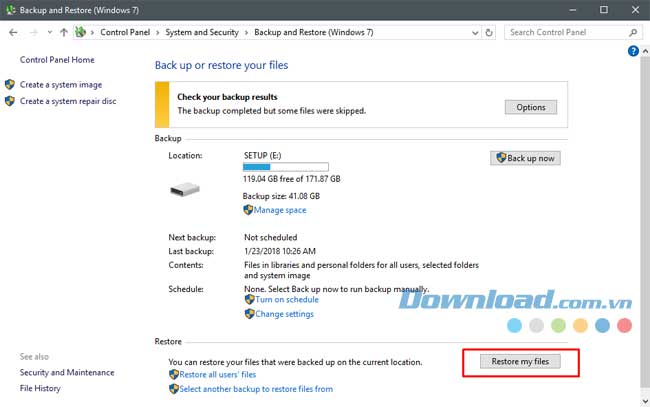Select Control Panel in the breadcrumb
Viewport: 650px width, 407px height.
click(125, 32)
